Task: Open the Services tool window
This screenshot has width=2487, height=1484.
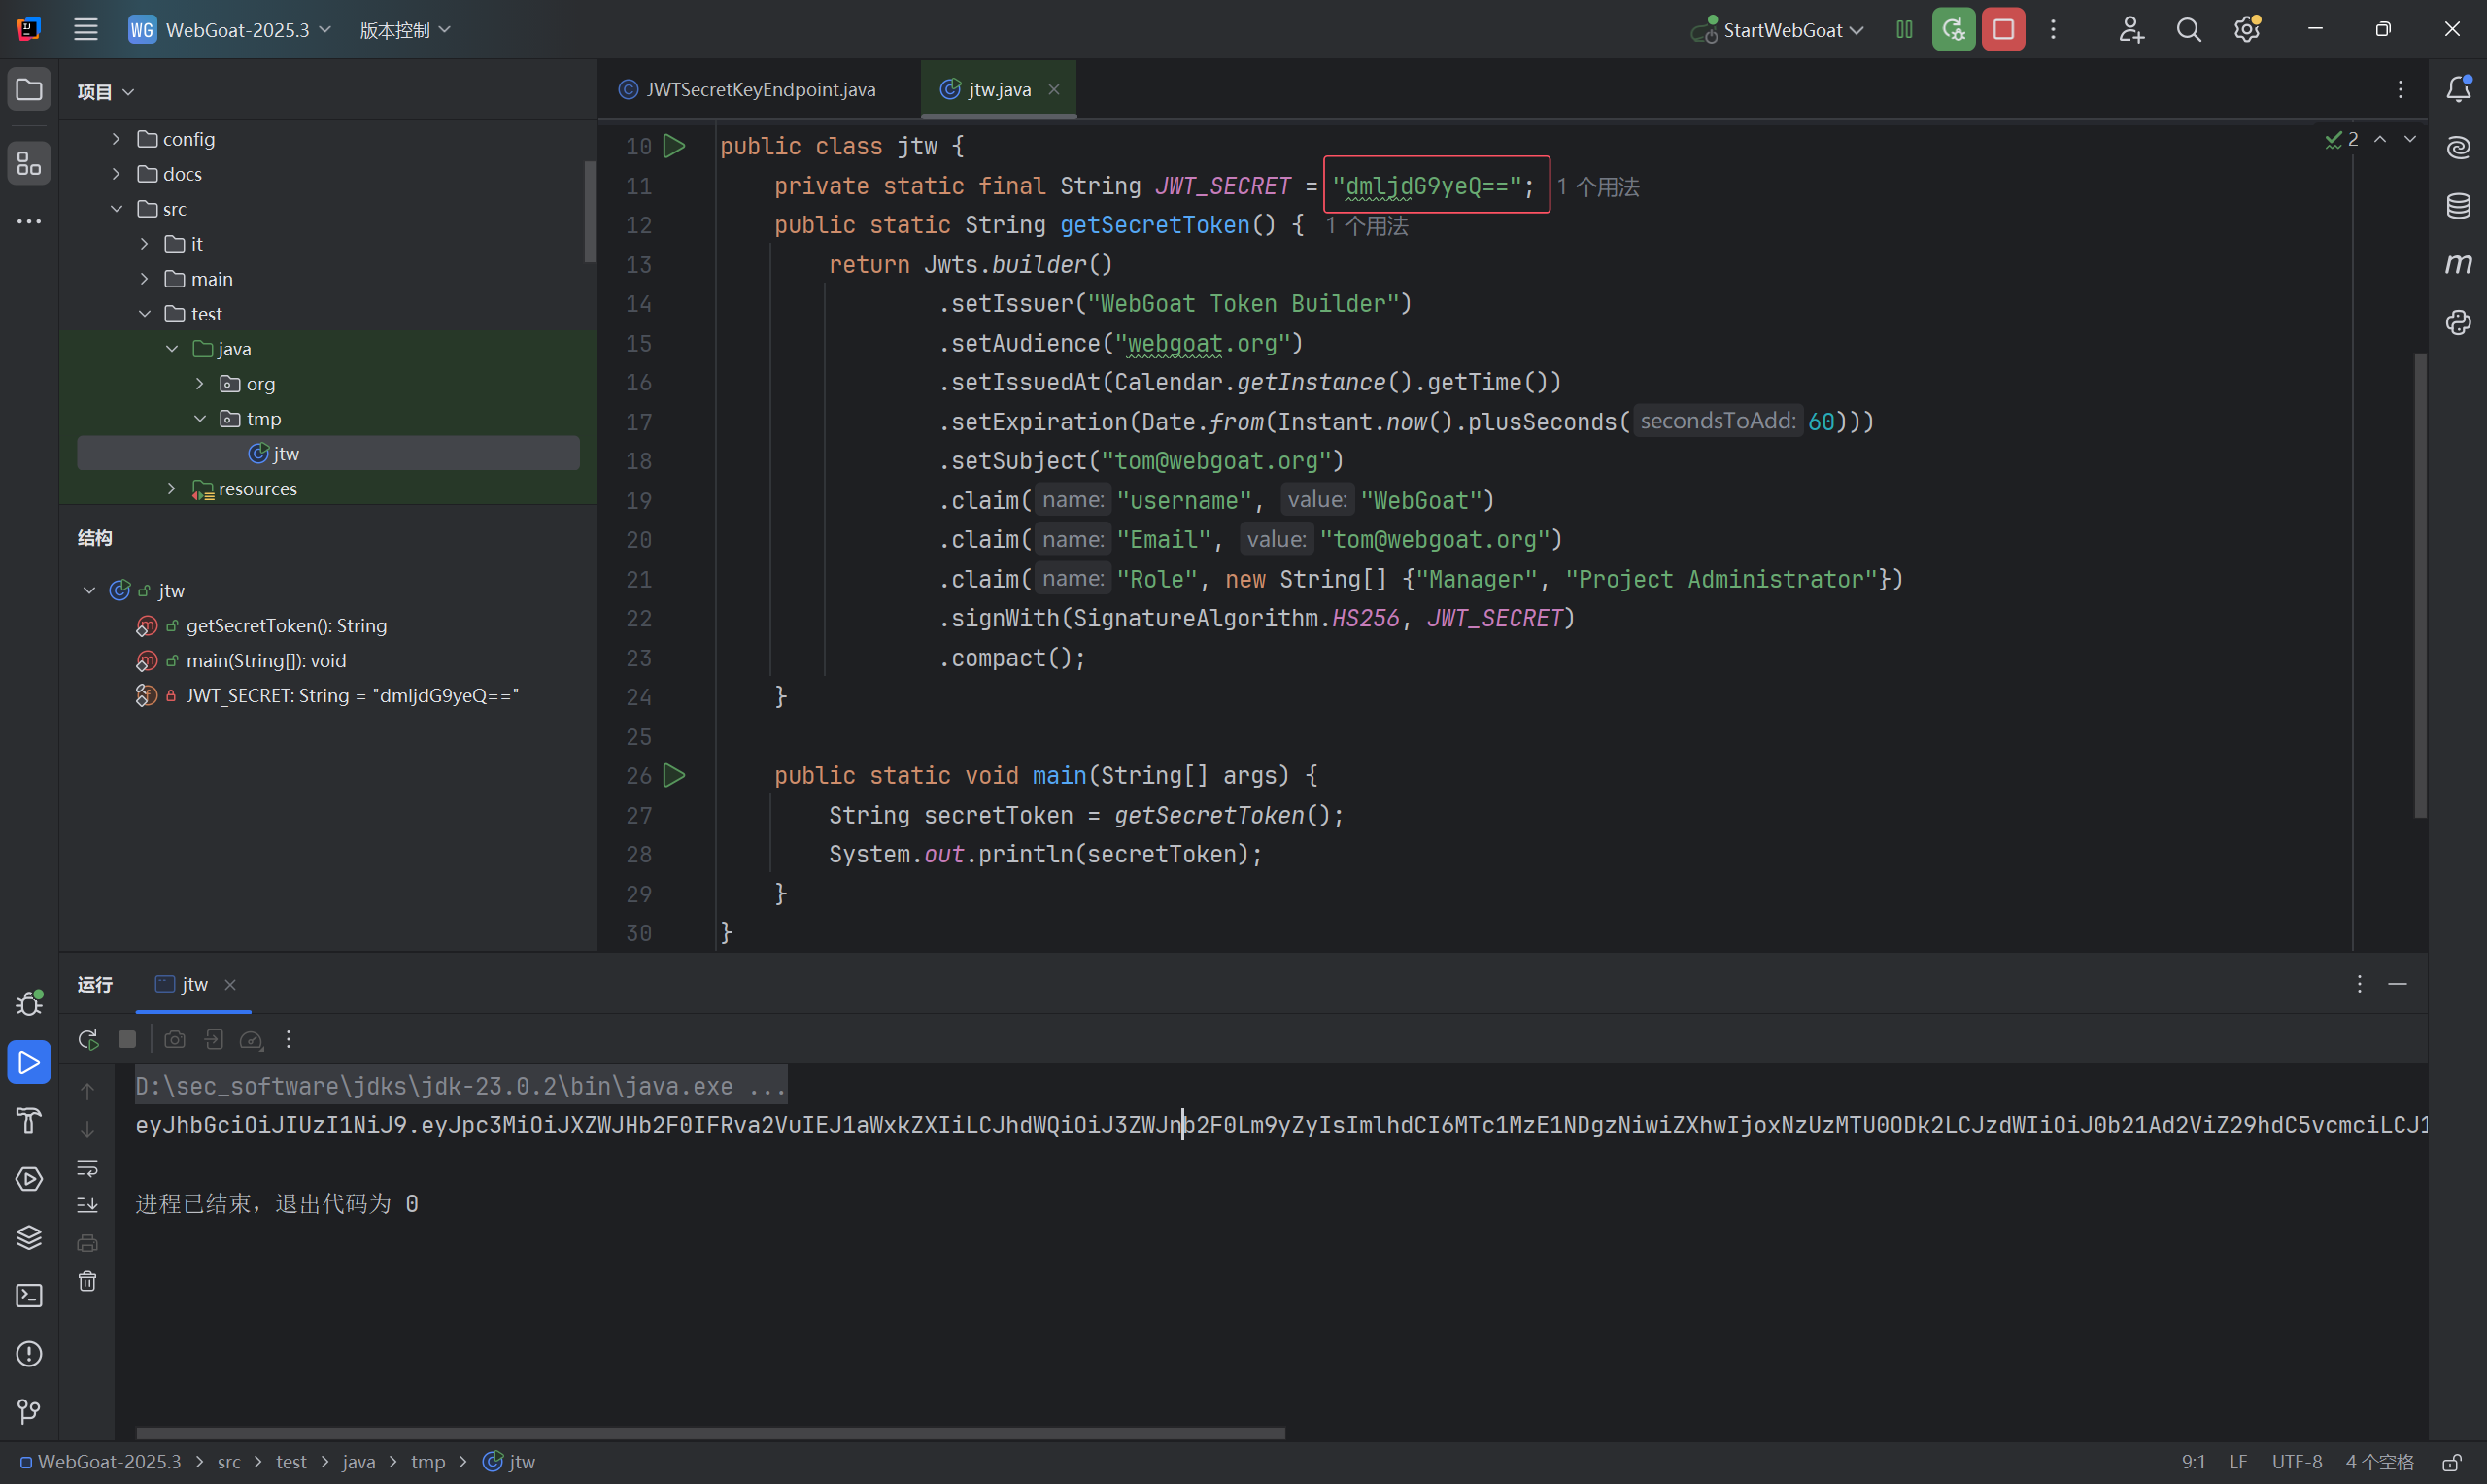Action: point(29,1179)
